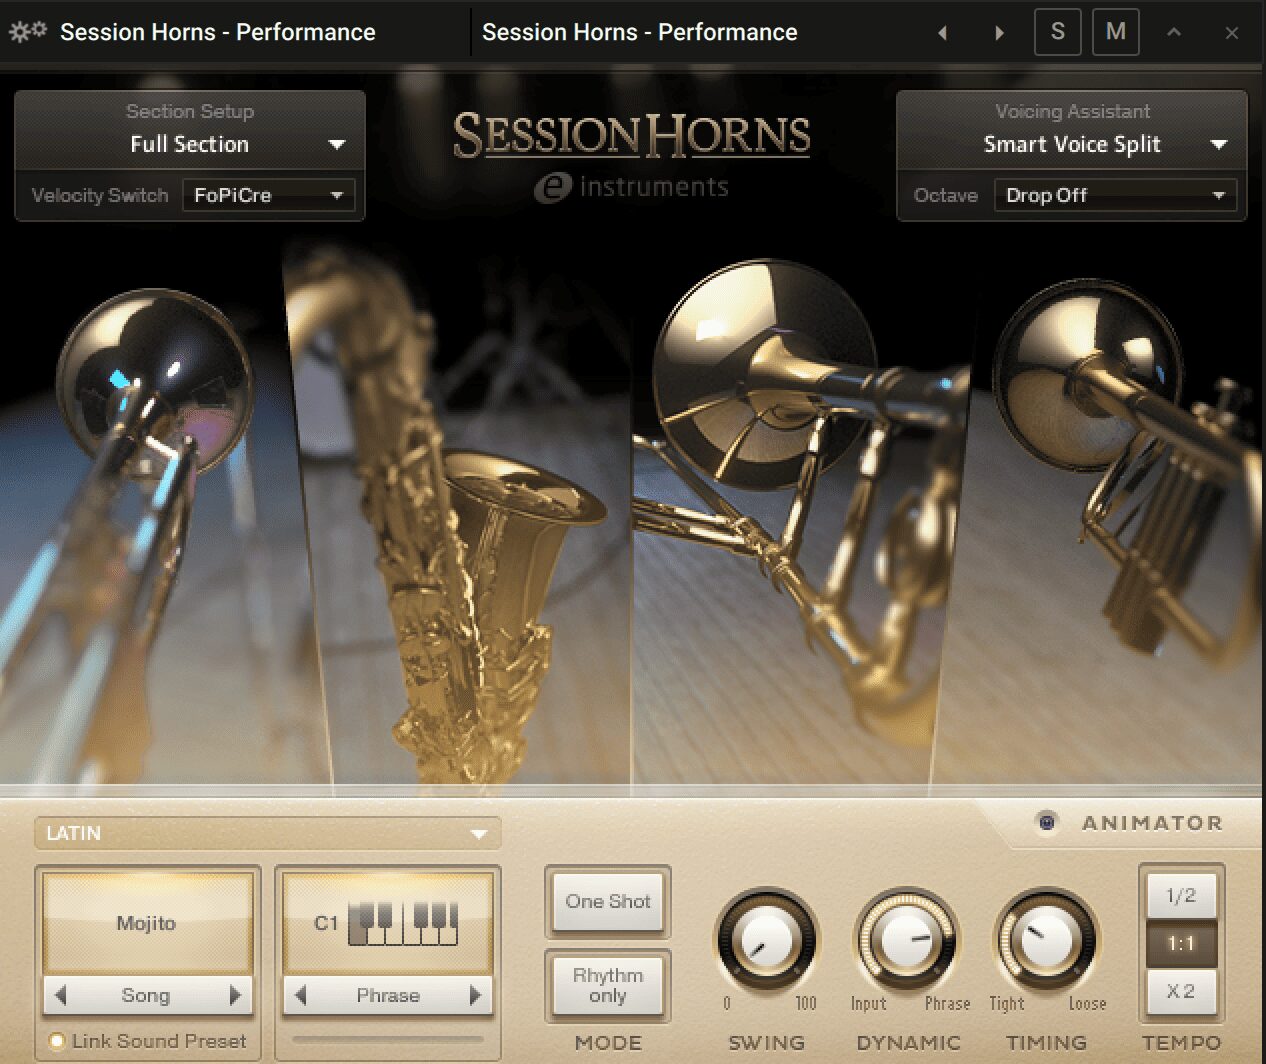Click the center Session Horns - Performance title
The image size is (1266, 1064).
(x=640, y=32)
